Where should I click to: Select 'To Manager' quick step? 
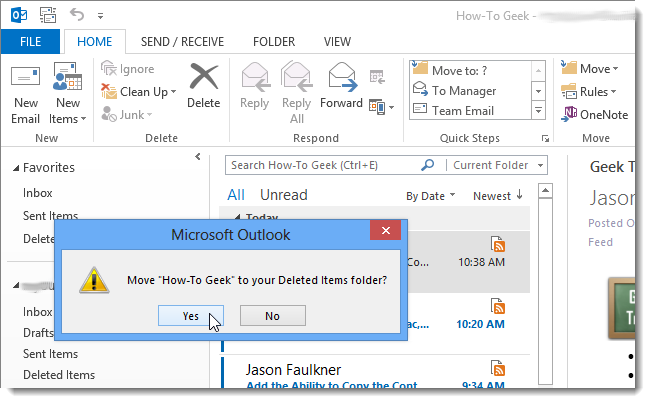[x=471, y=90]
